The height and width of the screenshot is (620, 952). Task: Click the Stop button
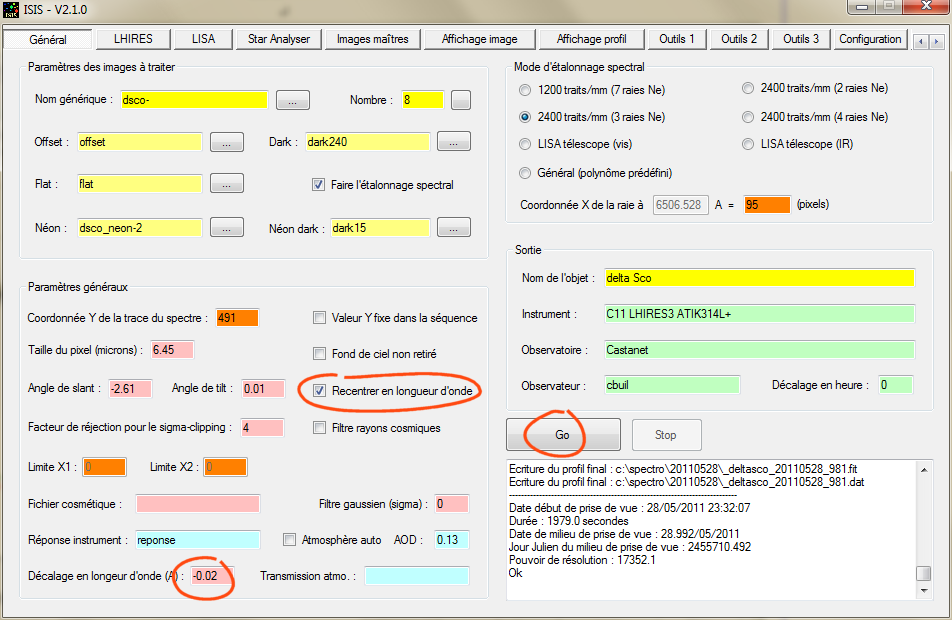point(665,435)
